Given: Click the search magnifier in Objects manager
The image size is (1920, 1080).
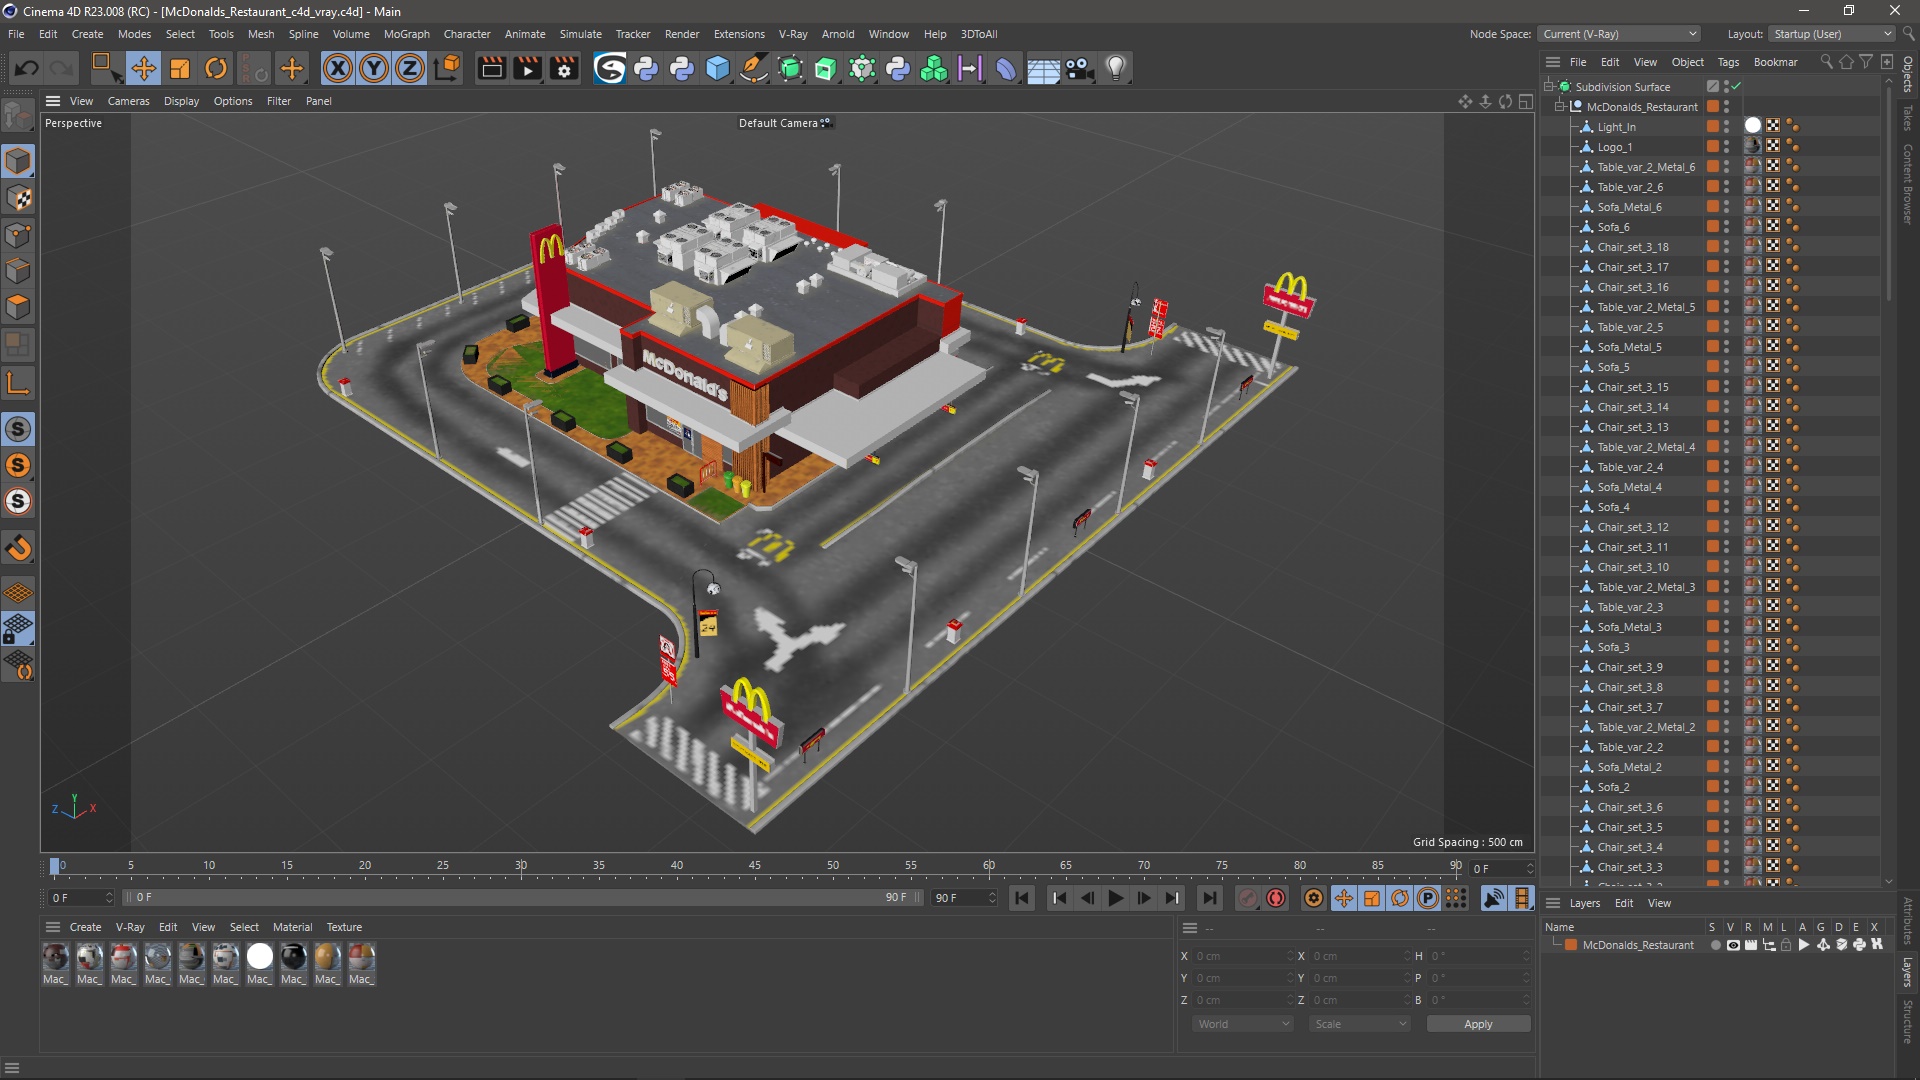Looking at the screenshot, I should [x=1827, y=62].
